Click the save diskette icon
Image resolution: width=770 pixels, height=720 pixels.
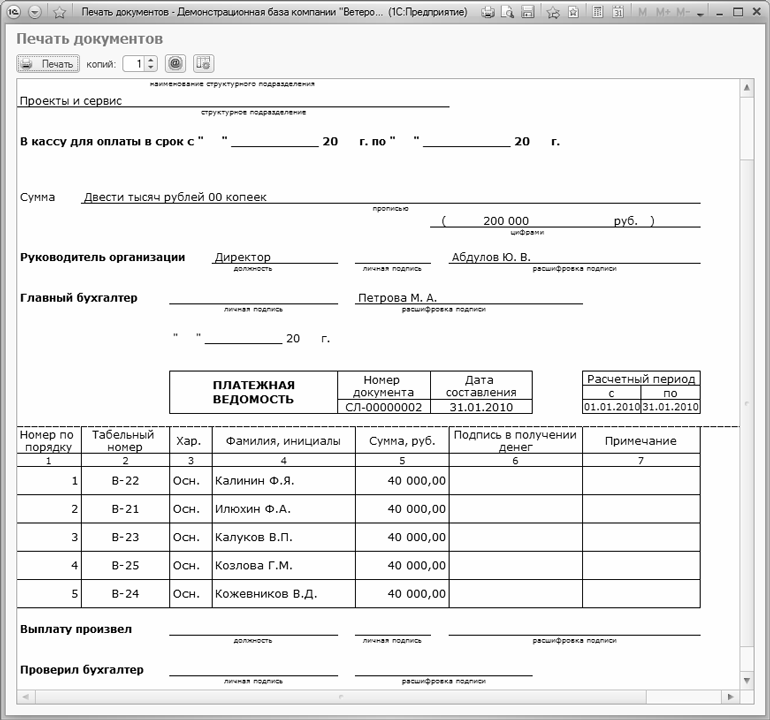[x=527, y=12]
